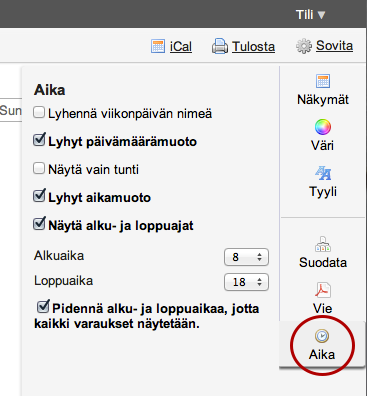Toggle Näytä alku- ja loppuajat checkbox
The height and width of the screenshot is (396, 367).
click(x=39, y=224)
